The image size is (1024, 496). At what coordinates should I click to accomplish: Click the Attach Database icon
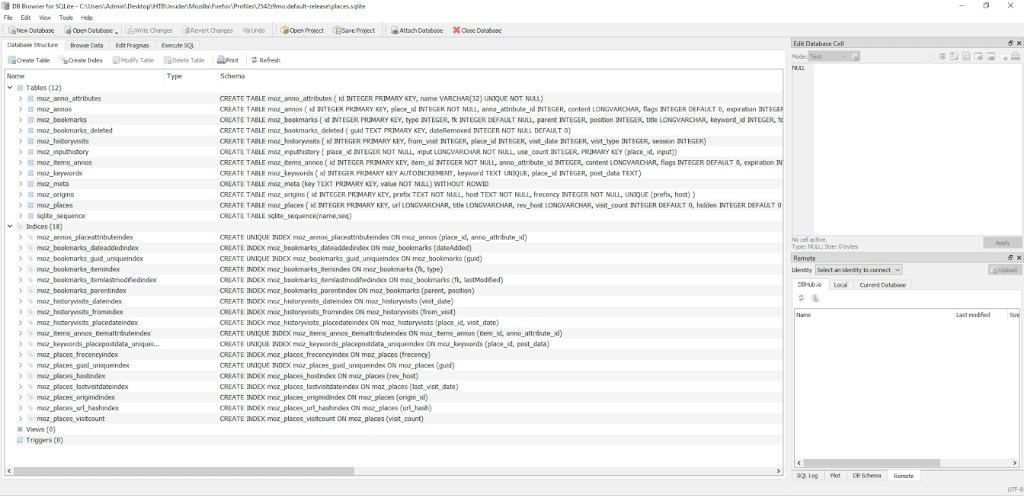tap(394, 30)
